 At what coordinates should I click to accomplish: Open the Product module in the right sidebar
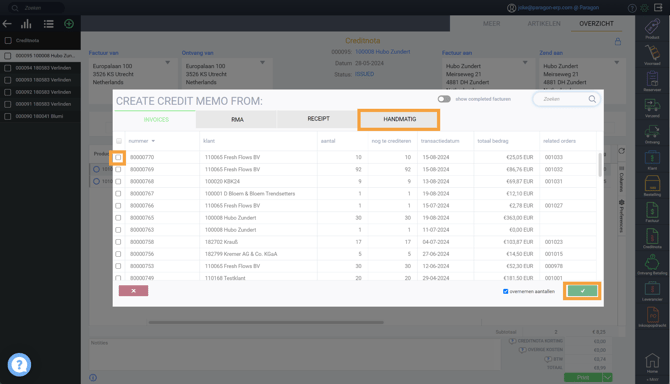point(652,28)
